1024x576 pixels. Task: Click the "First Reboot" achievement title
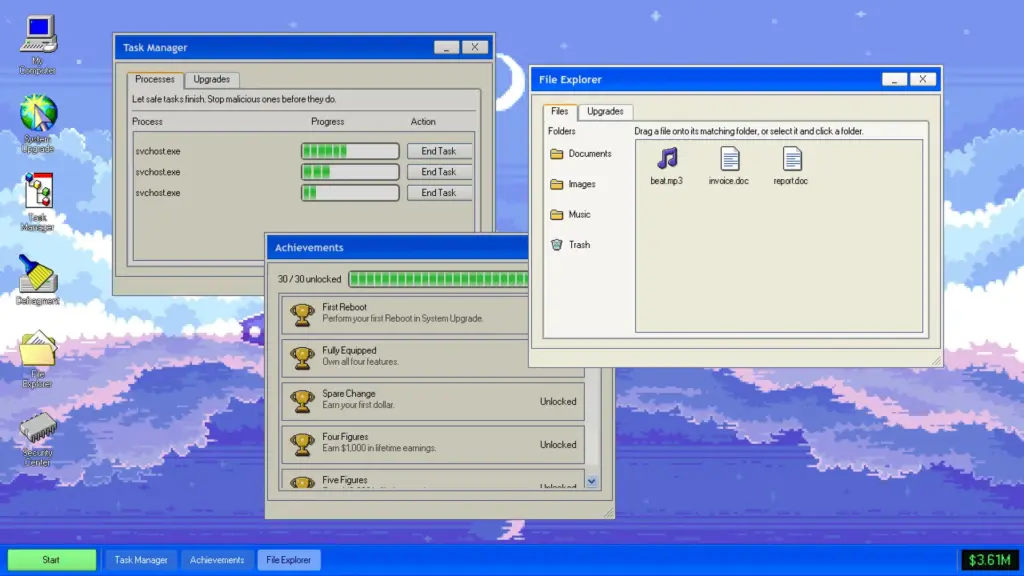coord(345,308)
